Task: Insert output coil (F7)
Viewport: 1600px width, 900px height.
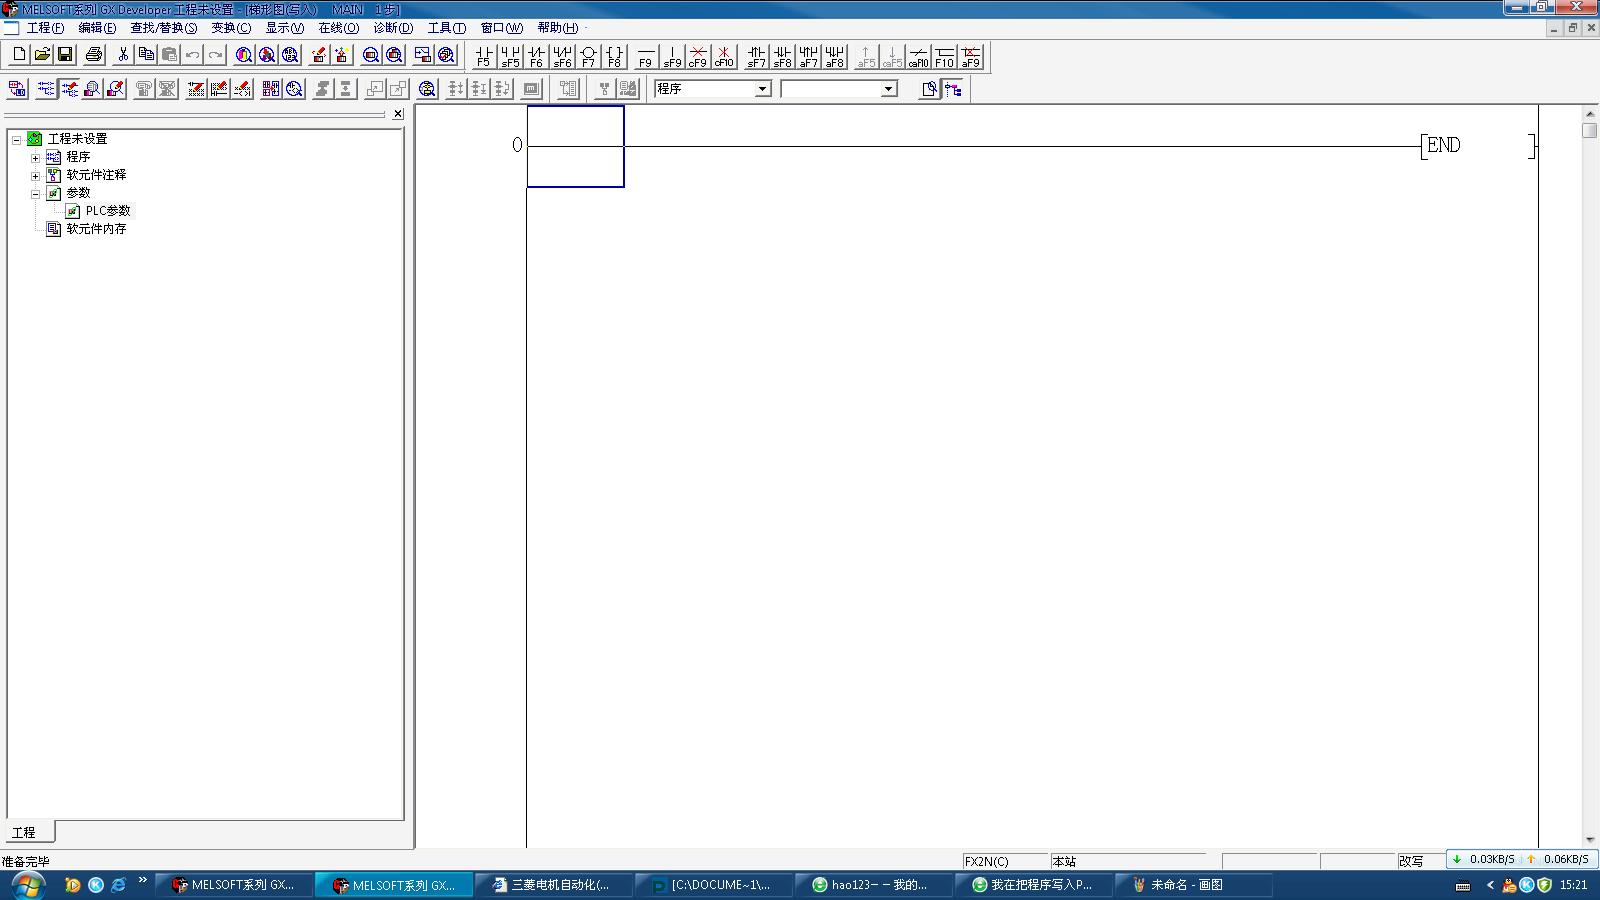Action: [588, 56]
